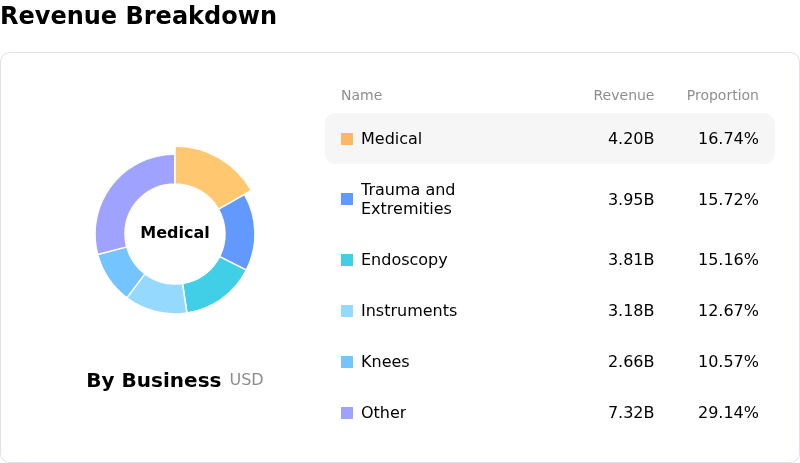
Task: Select the orange Medical donut segment
Action: [209, 174]
